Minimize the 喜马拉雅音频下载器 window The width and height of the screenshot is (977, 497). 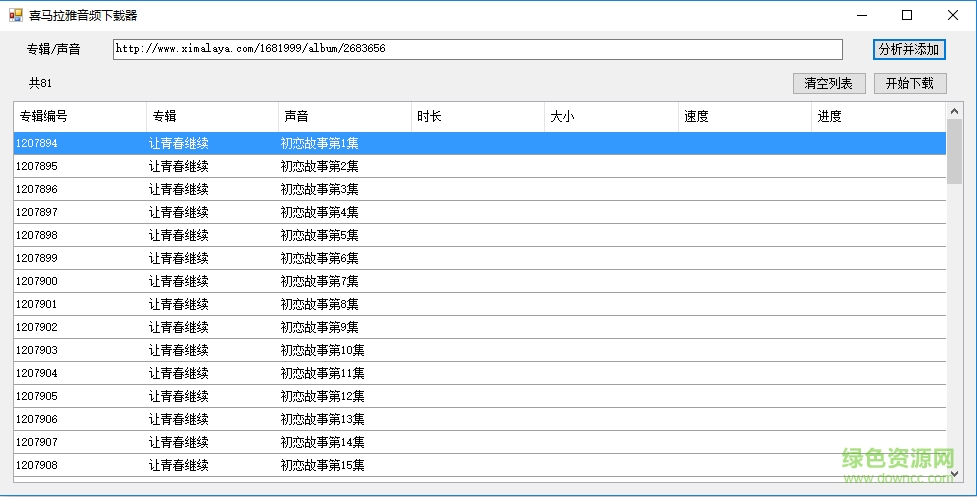(x=862, y=15)
